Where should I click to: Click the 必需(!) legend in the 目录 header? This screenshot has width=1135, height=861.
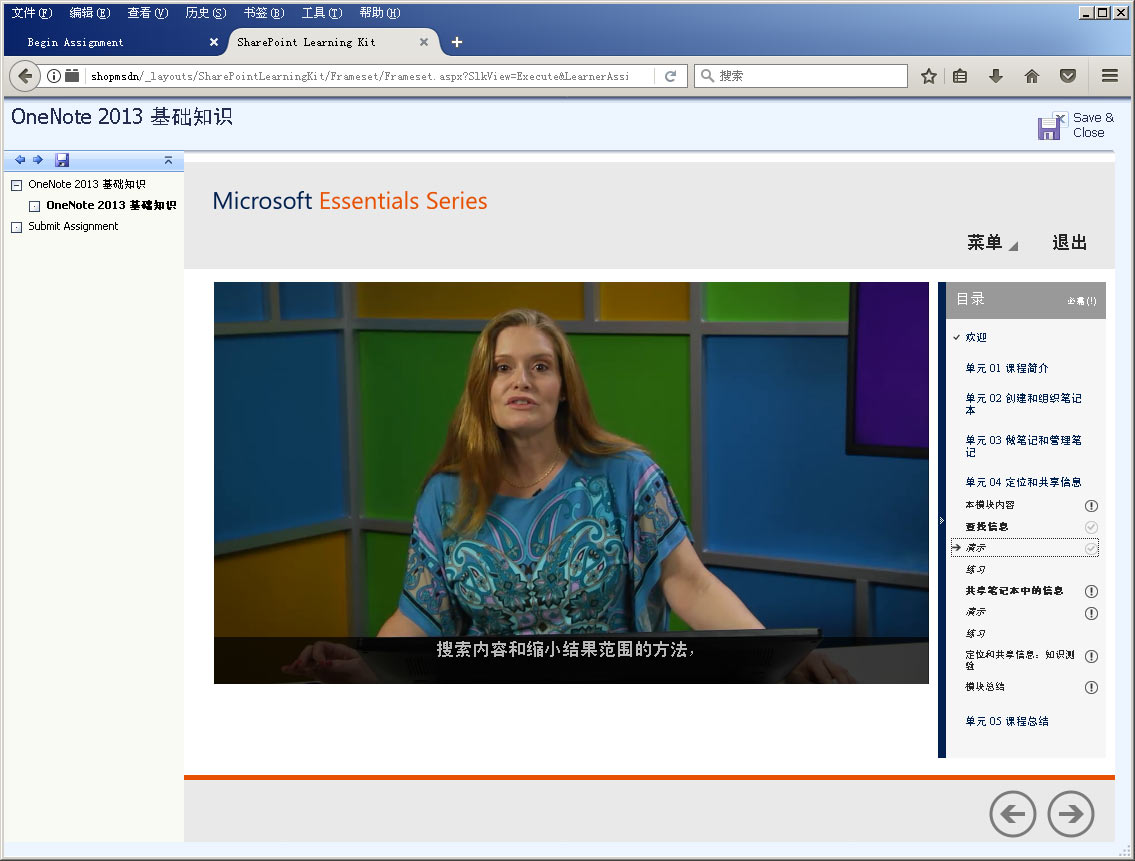click(1081, 301)
